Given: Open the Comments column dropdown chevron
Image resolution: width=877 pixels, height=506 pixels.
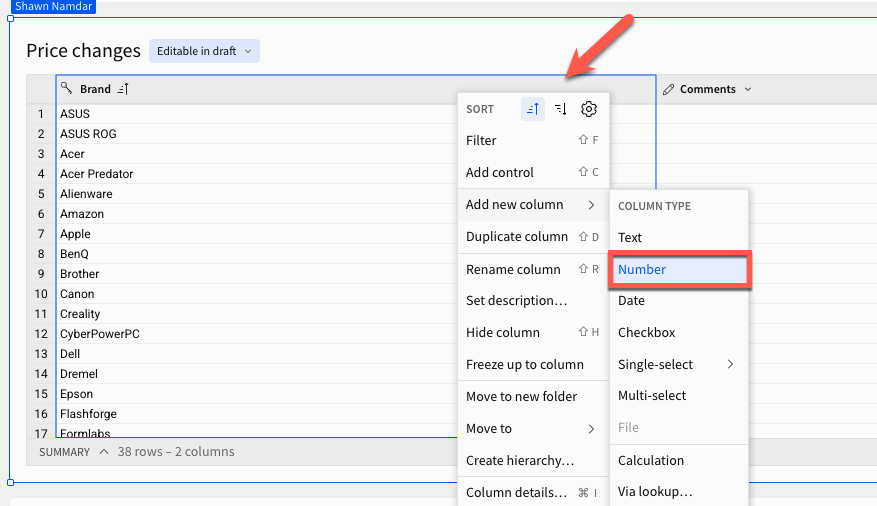Looking at the screenshot, I should point(748,89).
